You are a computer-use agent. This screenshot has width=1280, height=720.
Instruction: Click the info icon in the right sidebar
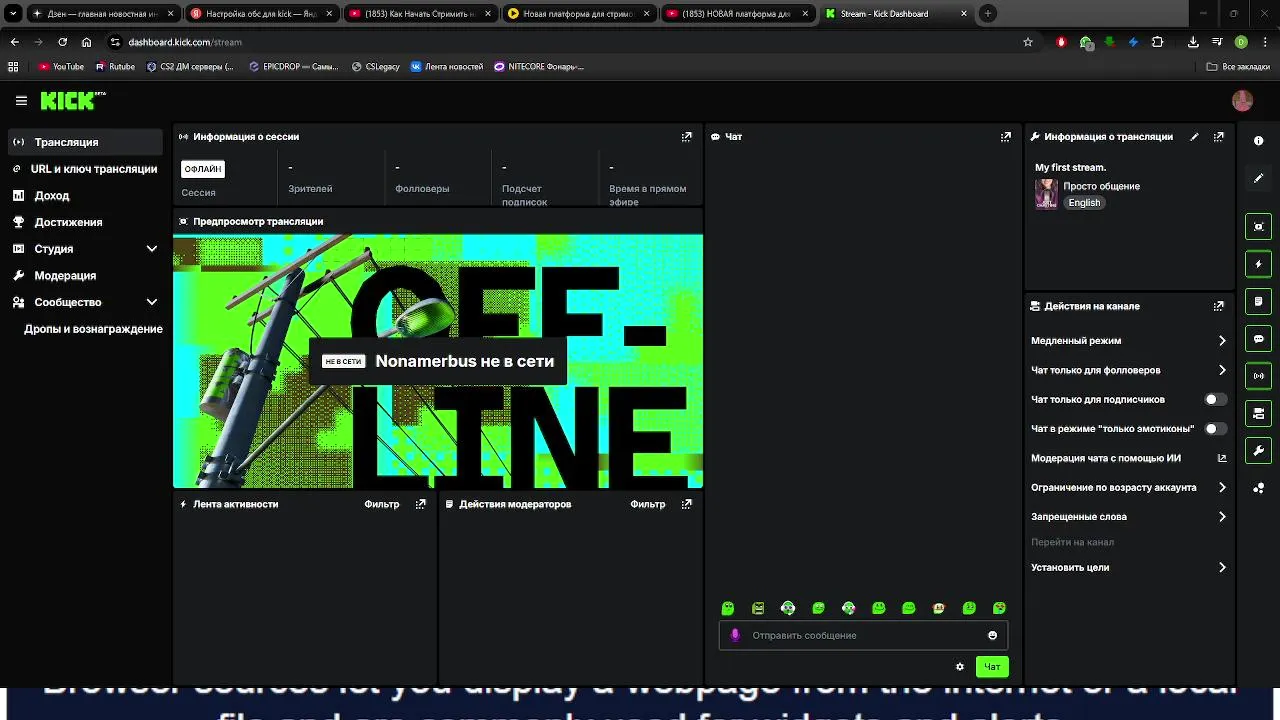[x=1258, y=141]
